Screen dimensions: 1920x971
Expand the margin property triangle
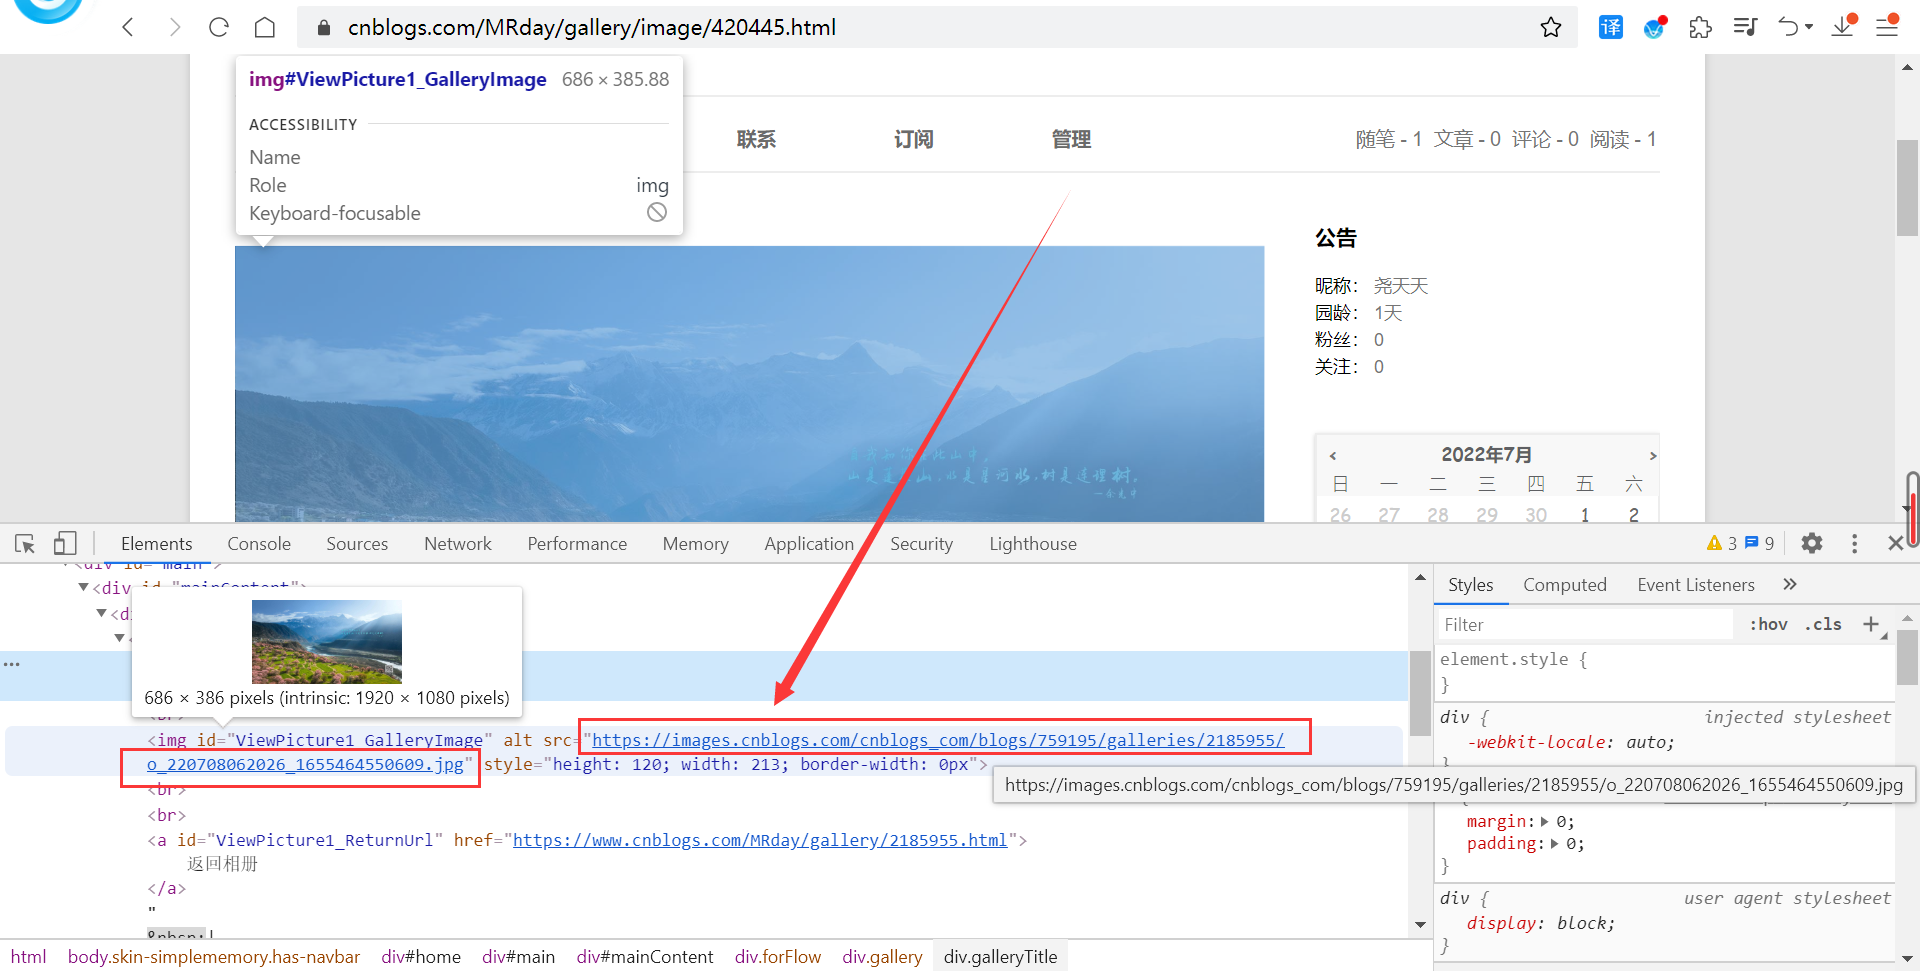click(x=1545, y=821)
